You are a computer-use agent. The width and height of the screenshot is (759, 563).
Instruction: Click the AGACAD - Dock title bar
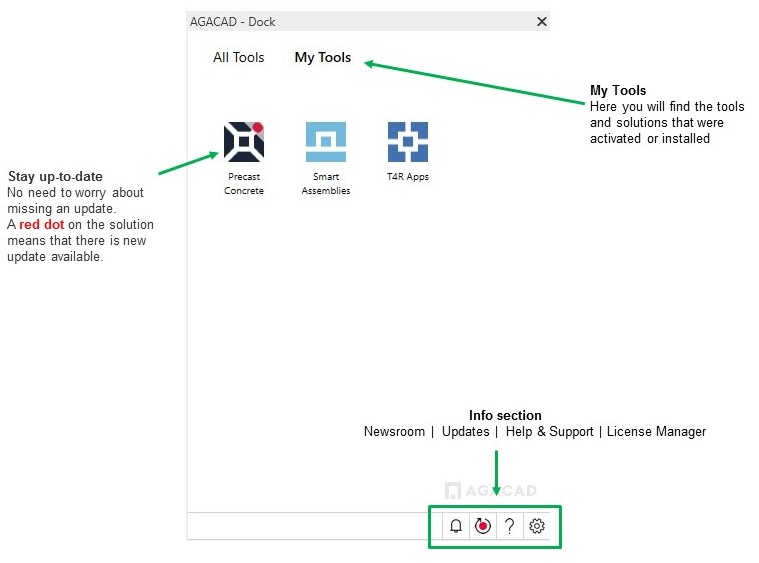click(368, 22)
